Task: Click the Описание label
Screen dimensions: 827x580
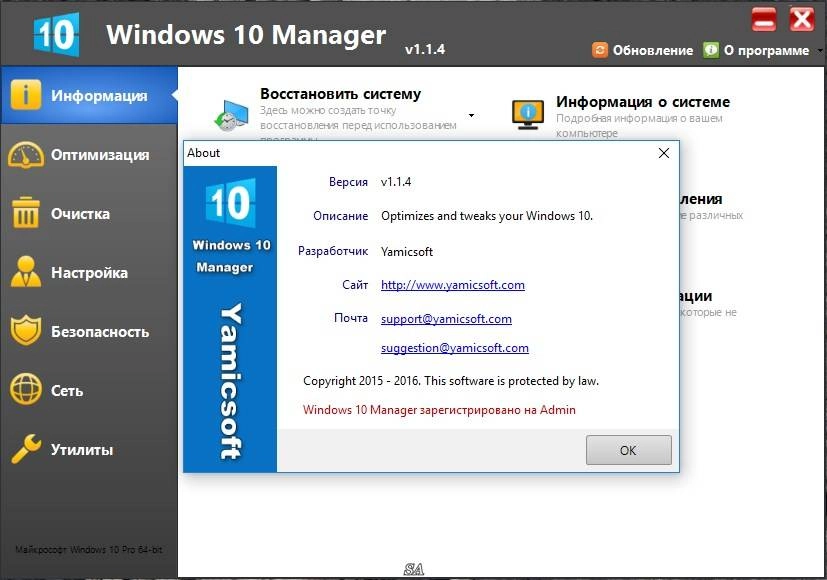Action: pyautogui.click(x=340, y=216)
